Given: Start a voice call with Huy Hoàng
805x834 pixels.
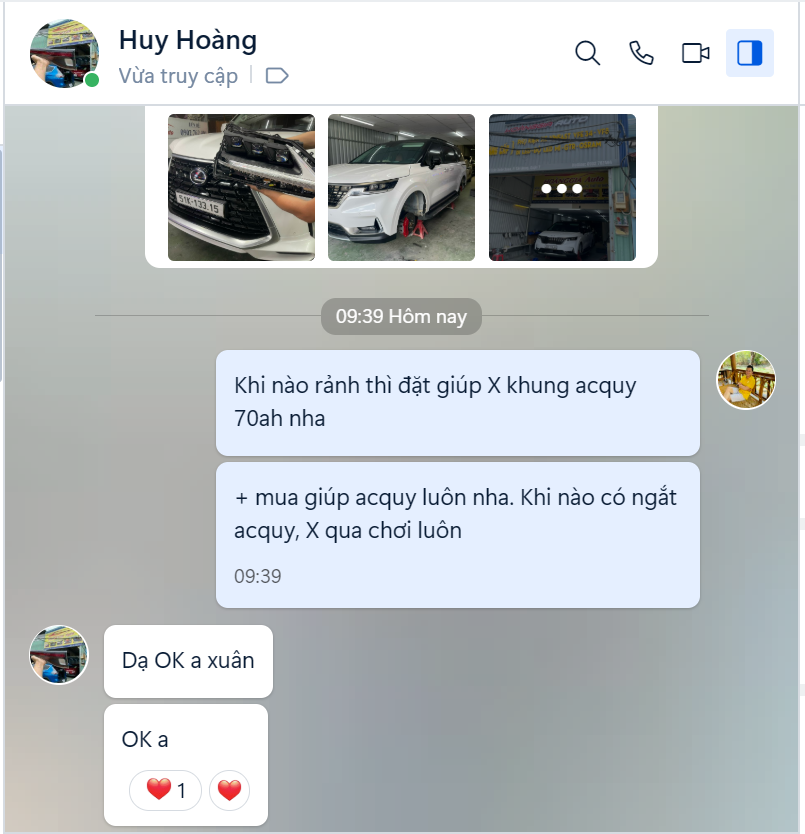Looking at the screenshot, I should tap(641, 53).
